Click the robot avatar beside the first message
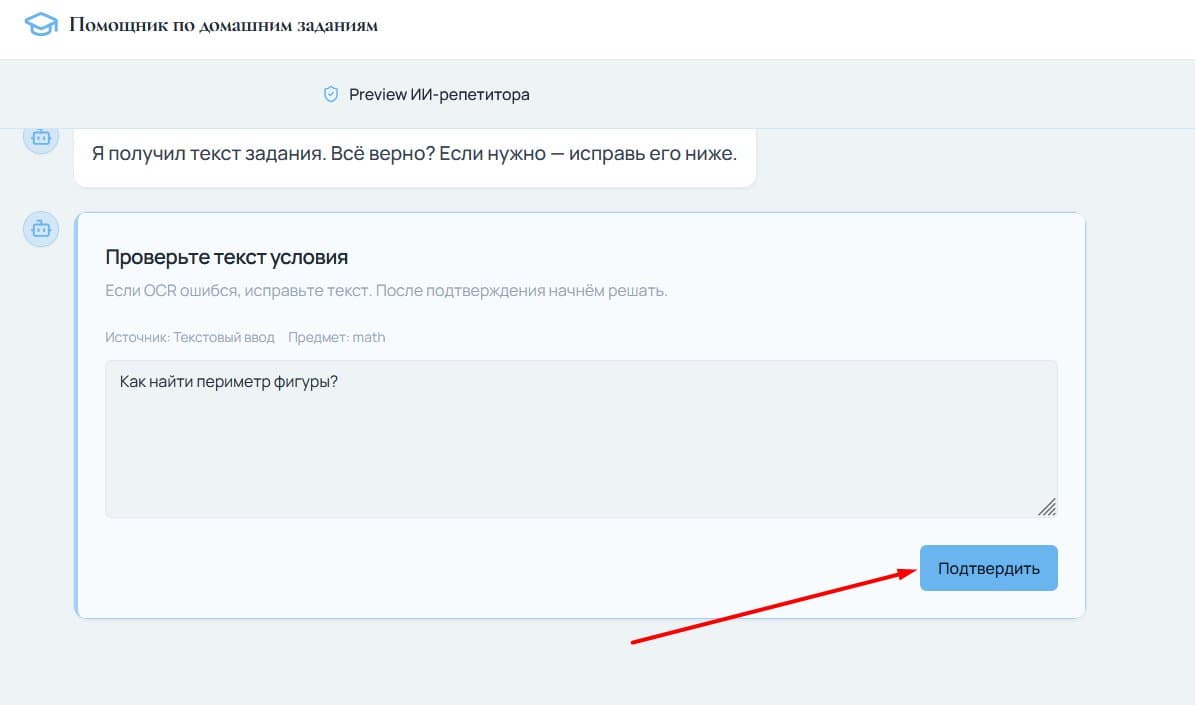1195x705 pixels. [40, 138]
